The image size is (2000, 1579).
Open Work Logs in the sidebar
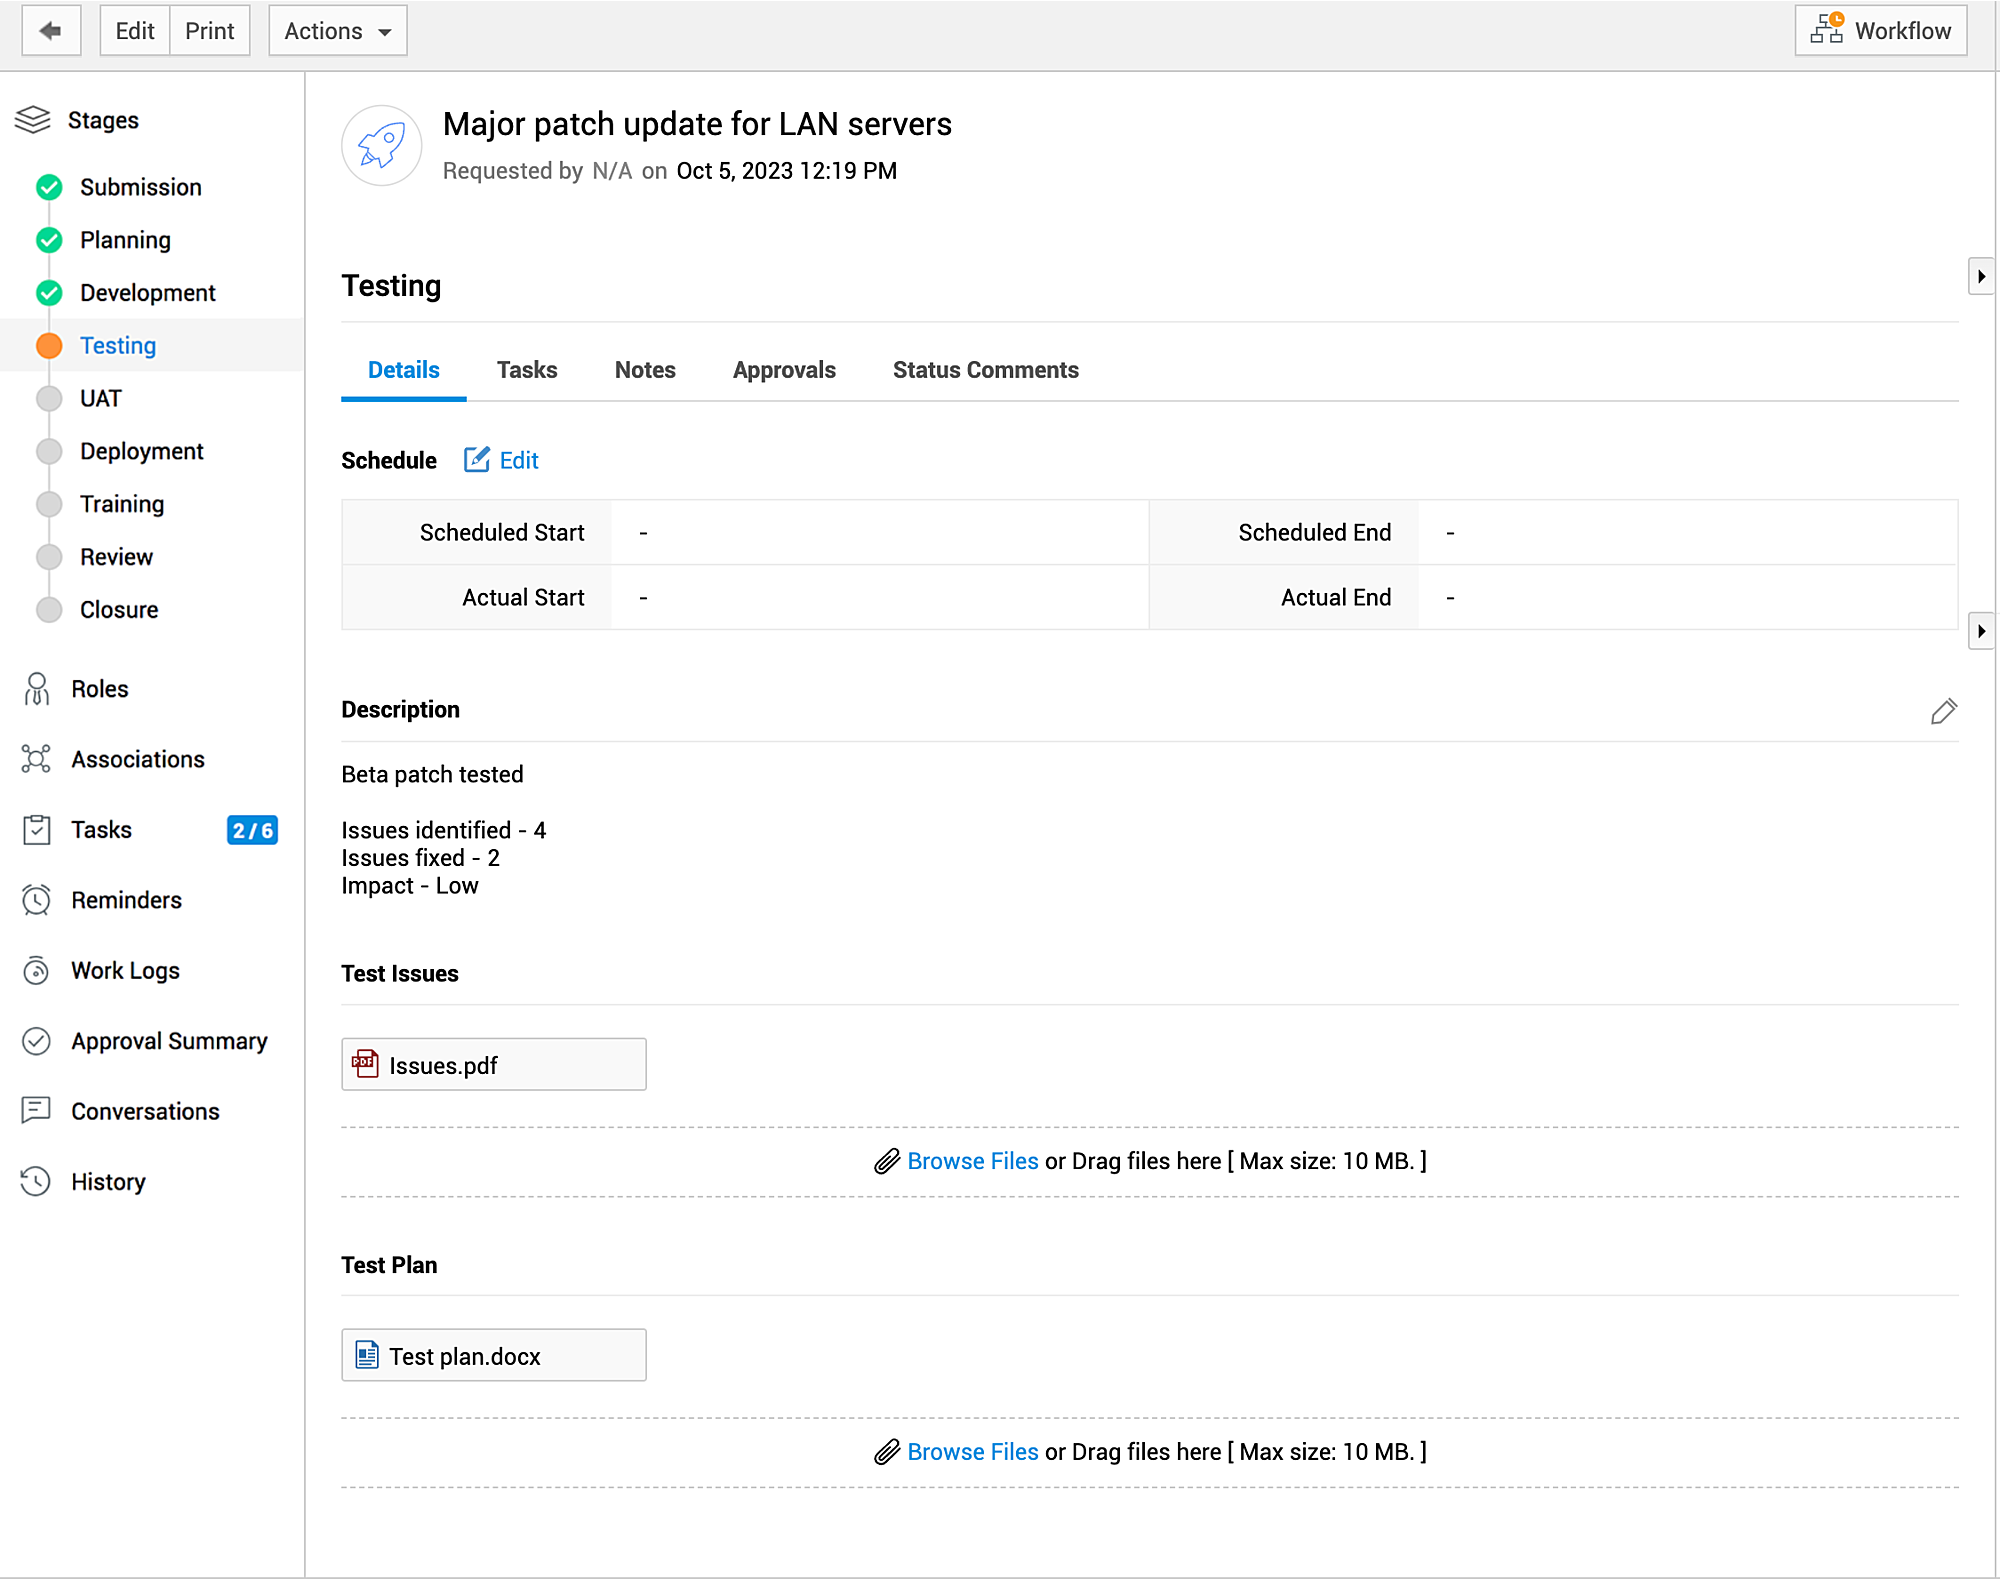coord(125,970)
